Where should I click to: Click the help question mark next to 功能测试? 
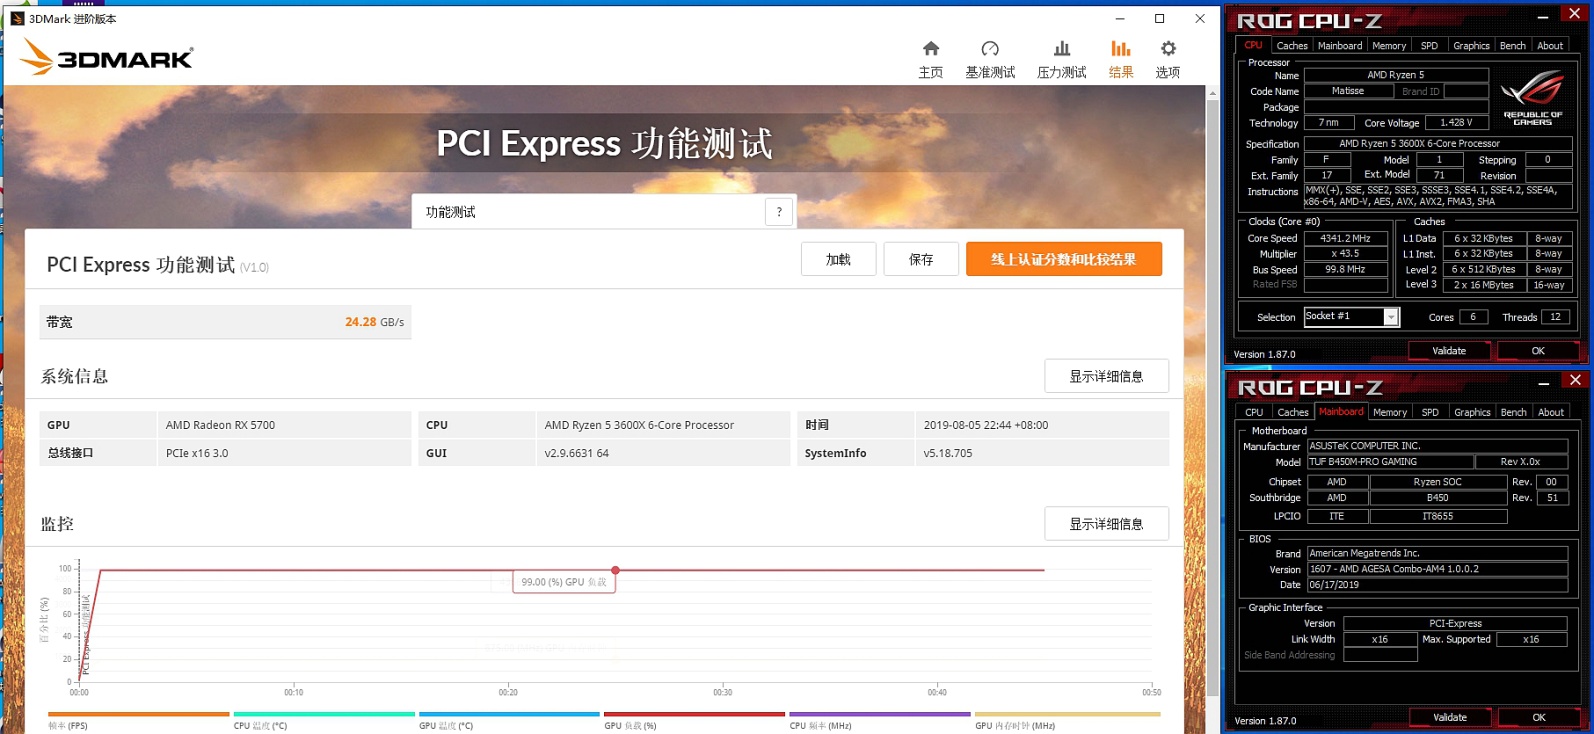coord(779,212)
